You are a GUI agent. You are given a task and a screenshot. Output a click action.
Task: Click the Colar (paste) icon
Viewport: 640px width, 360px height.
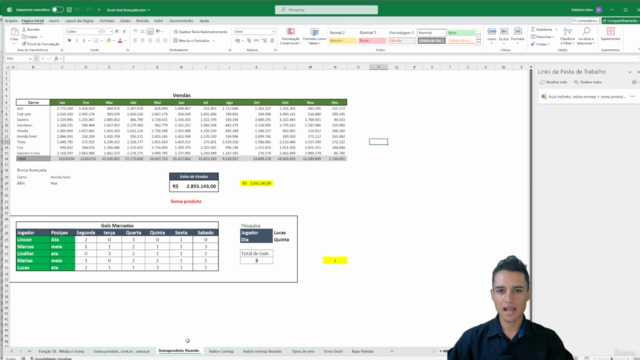pos(14,32)
